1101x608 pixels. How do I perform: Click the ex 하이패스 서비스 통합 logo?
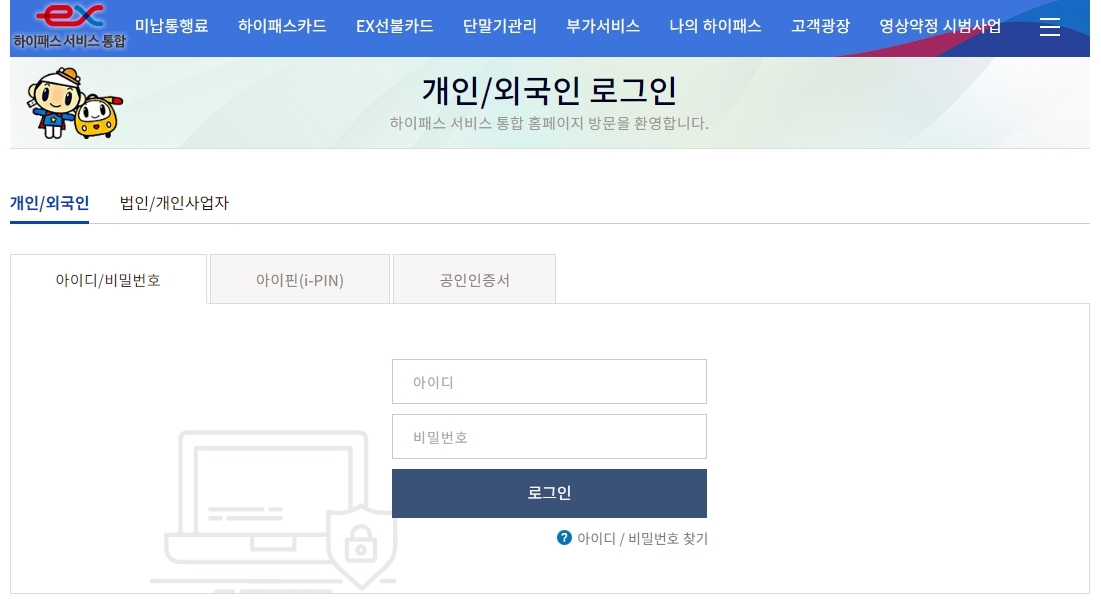[70, 27]
